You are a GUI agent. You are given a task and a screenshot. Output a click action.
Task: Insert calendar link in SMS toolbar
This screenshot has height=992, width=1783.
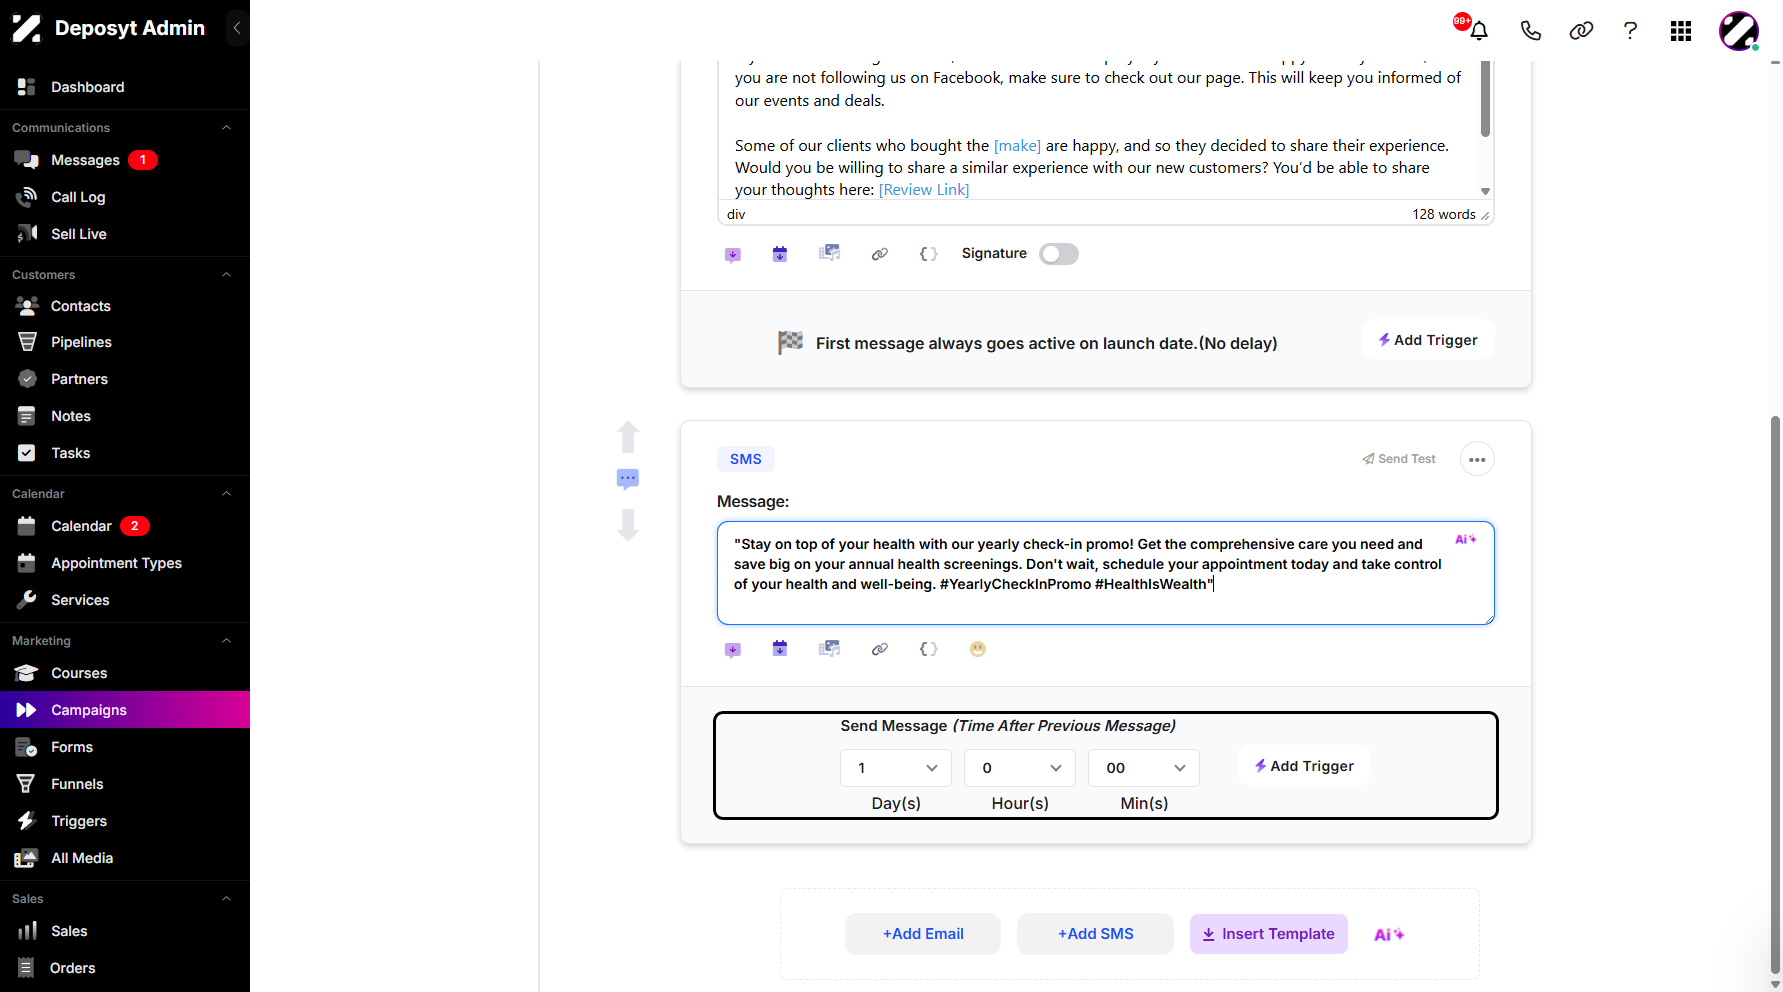pos(780,649)
